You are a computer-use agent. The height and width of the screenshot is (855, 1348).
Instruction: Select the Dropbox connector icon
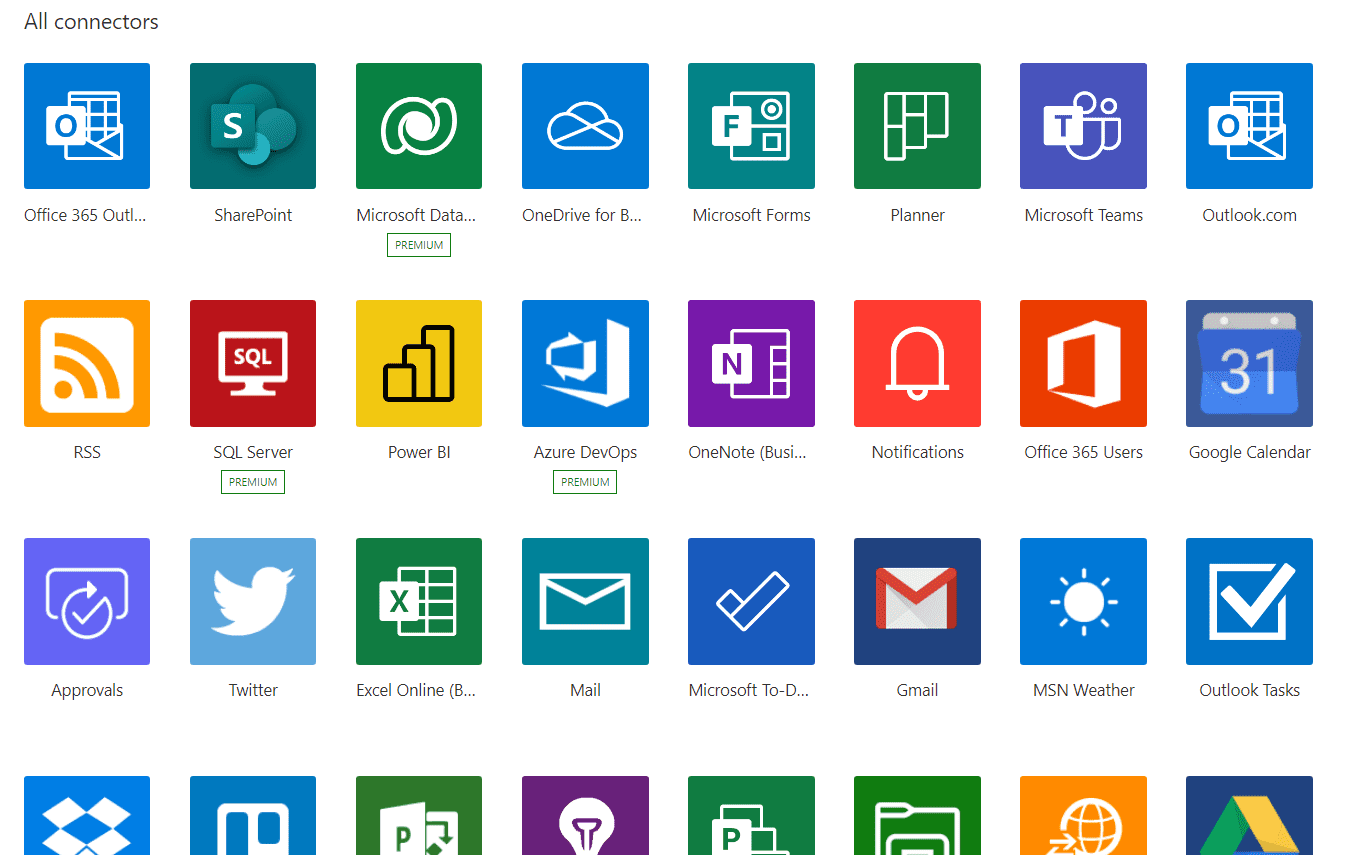click(87, 816)
